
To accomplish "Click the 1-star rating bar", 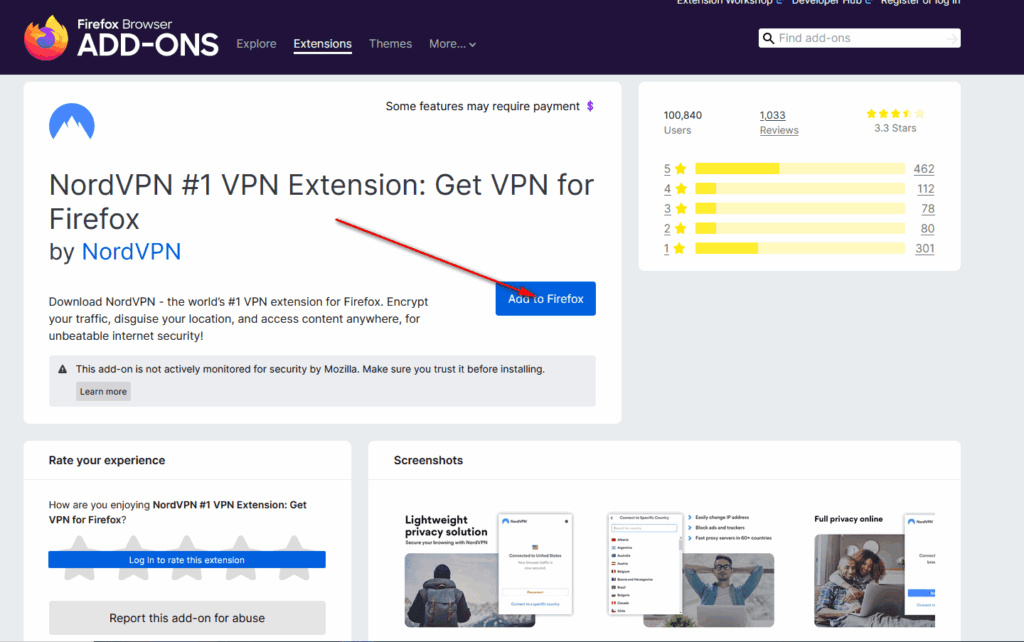I will coord(800,248).
